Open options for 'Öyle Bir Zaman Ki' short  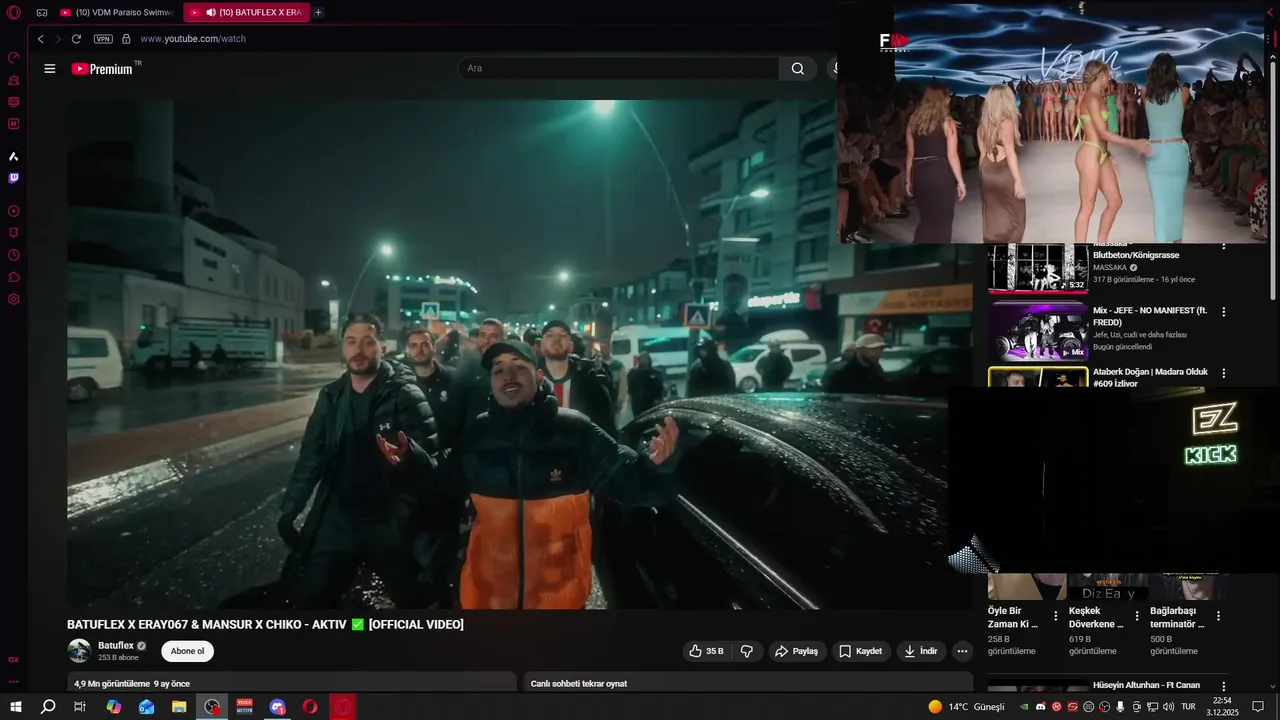(1056, 616)
